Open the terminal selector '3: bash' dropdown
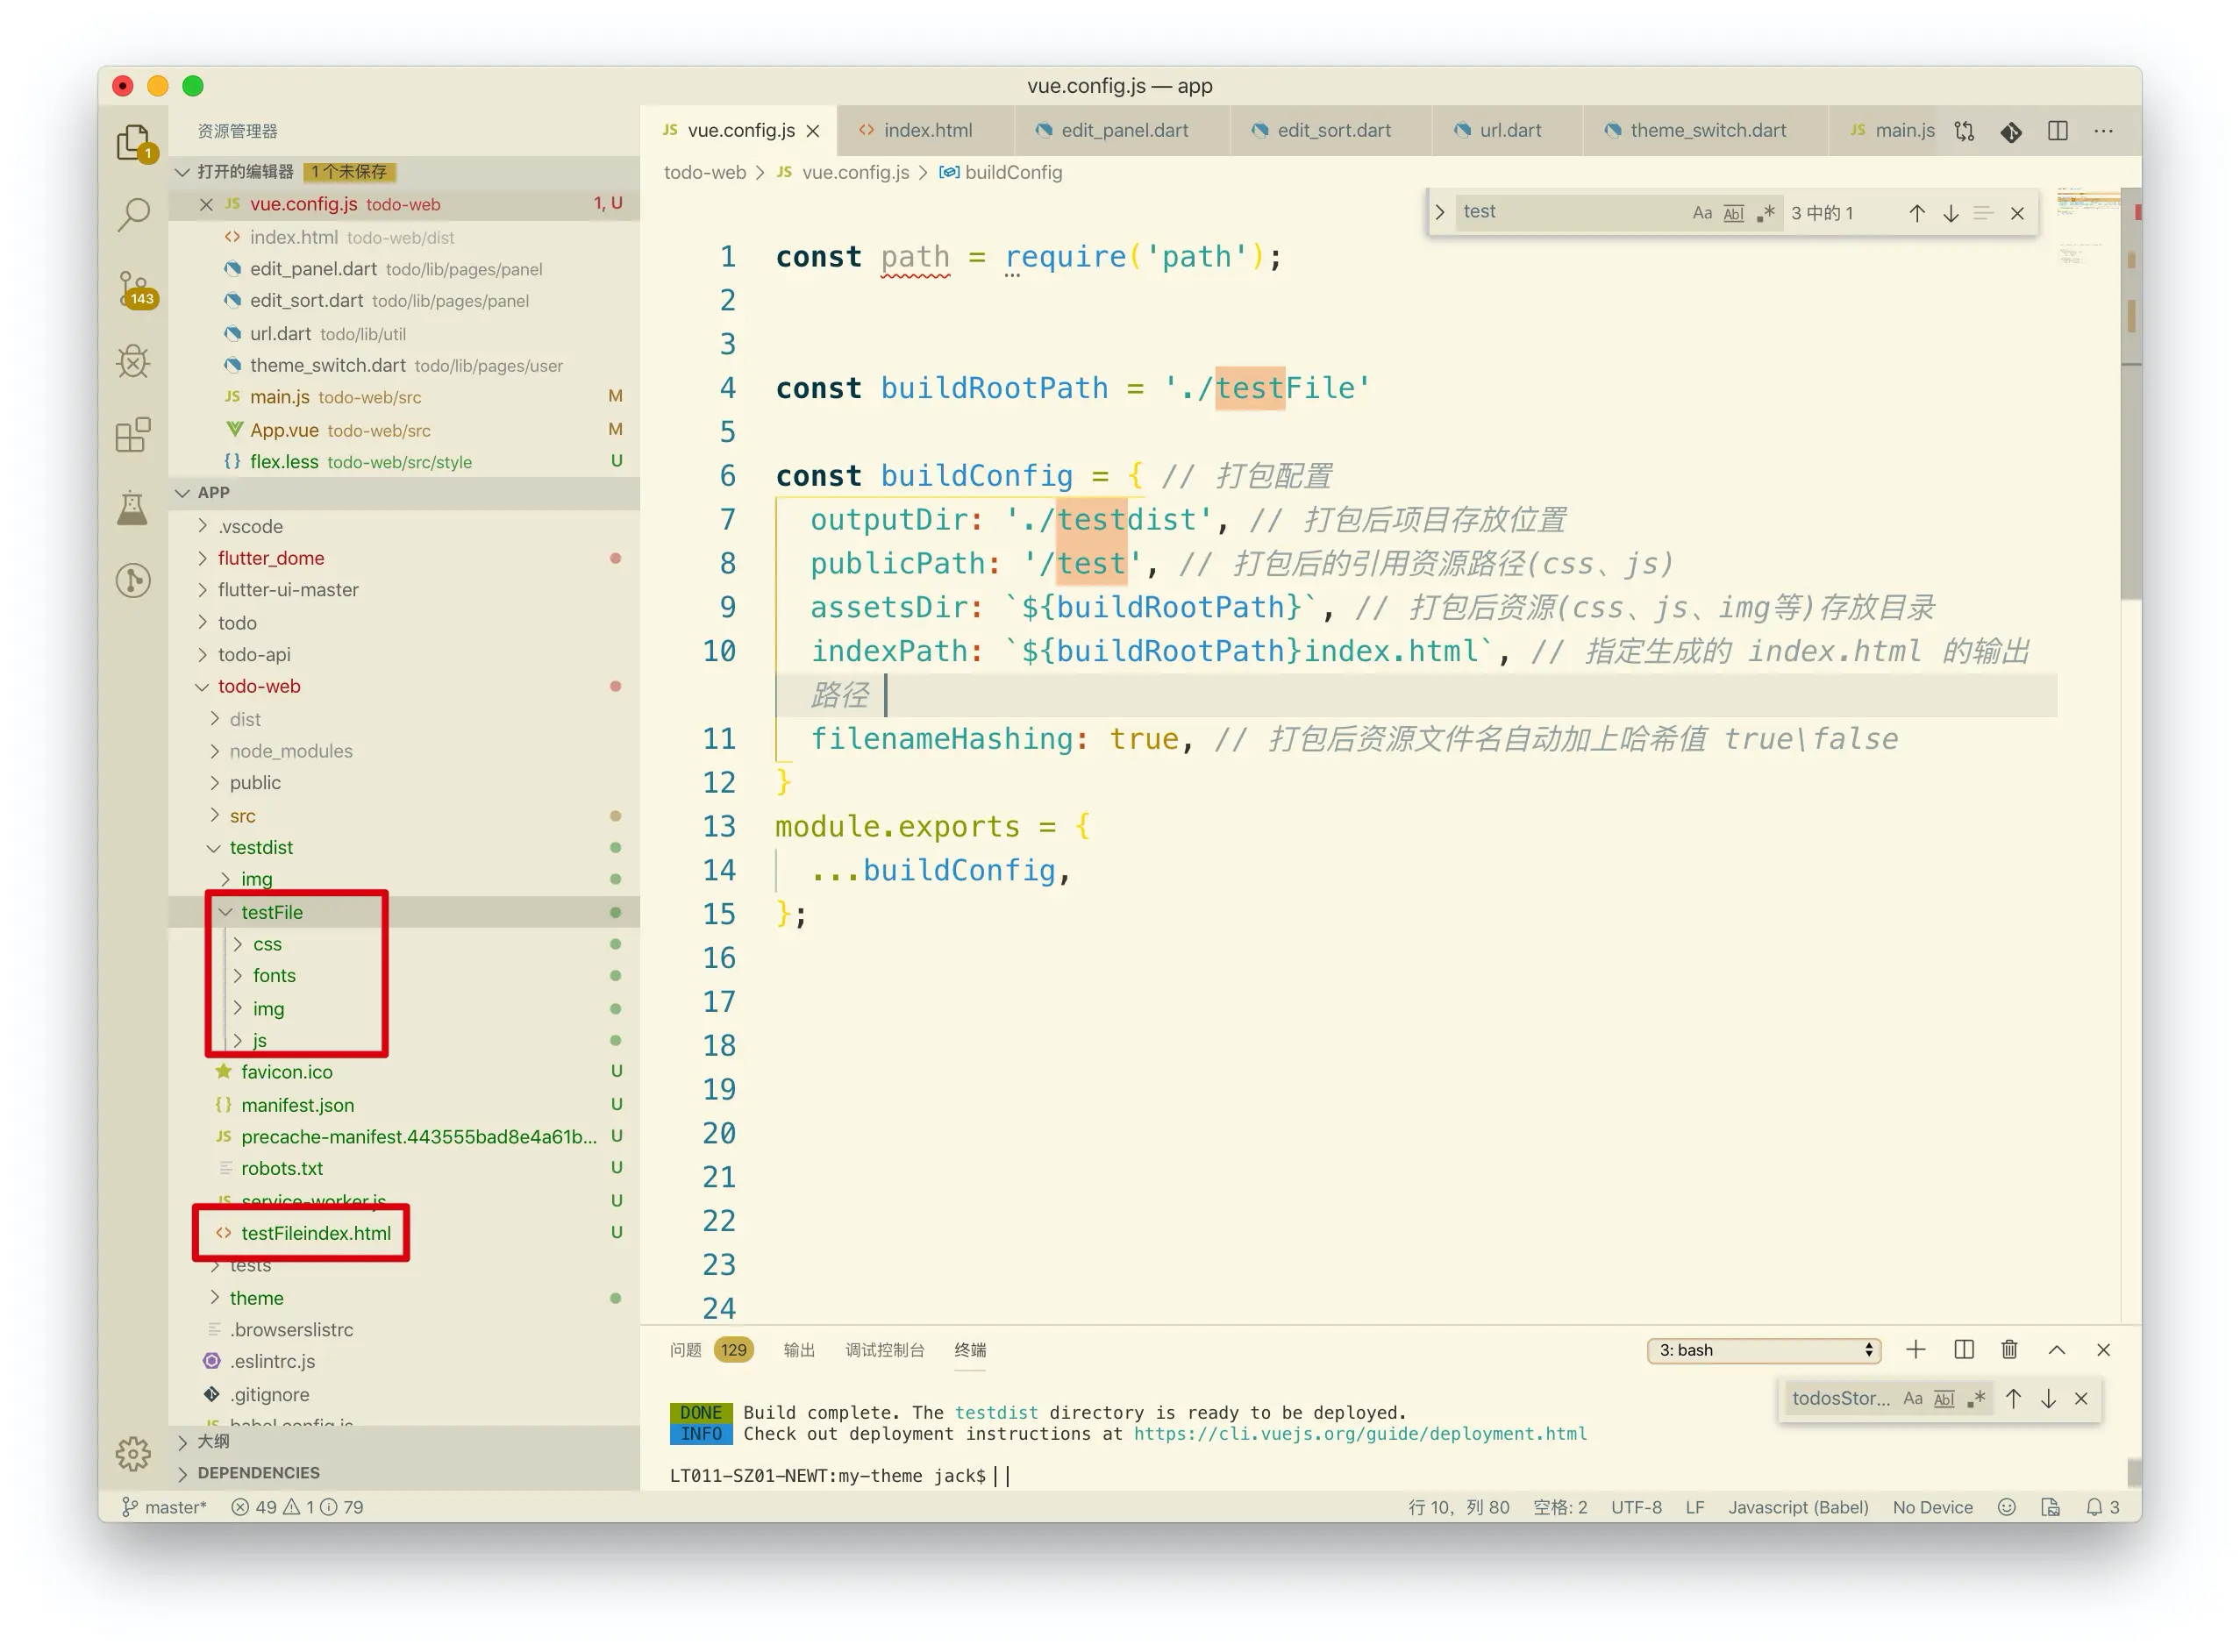The width and height of the screenshot is (2240, 1652). tap(1763, 1350)
